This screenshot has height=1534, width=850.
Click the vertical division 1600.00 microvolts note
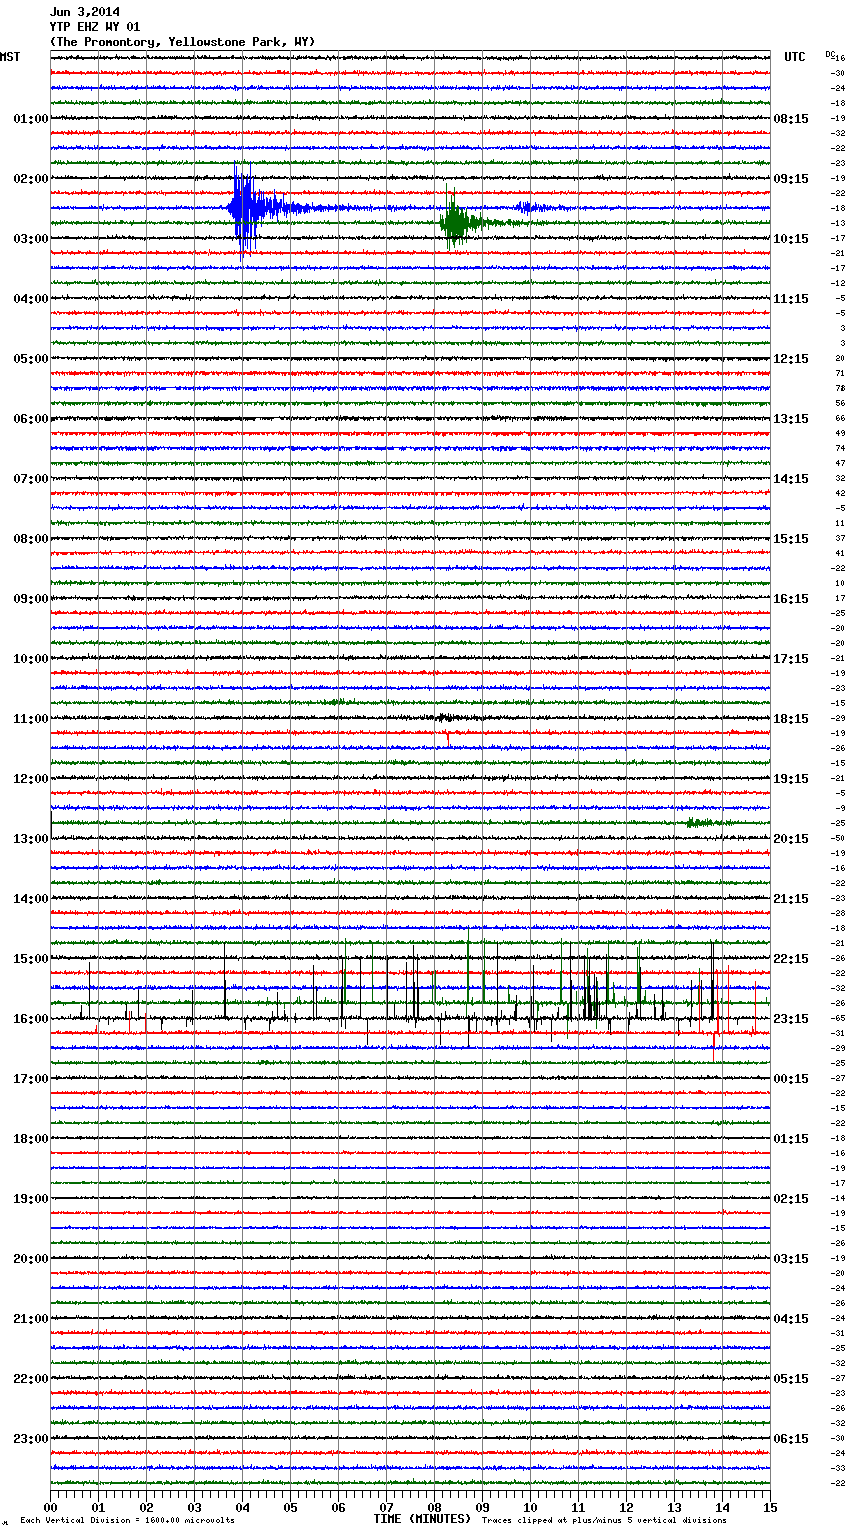[x=128, y=1520]
